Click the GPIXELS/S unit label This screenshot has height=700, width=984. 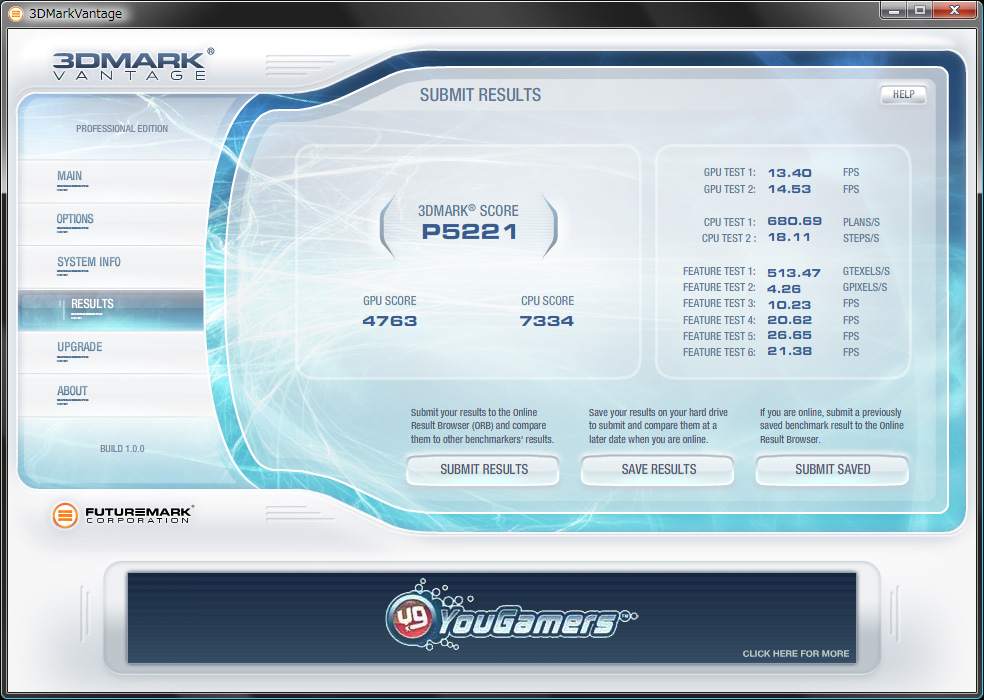(865, 288)
